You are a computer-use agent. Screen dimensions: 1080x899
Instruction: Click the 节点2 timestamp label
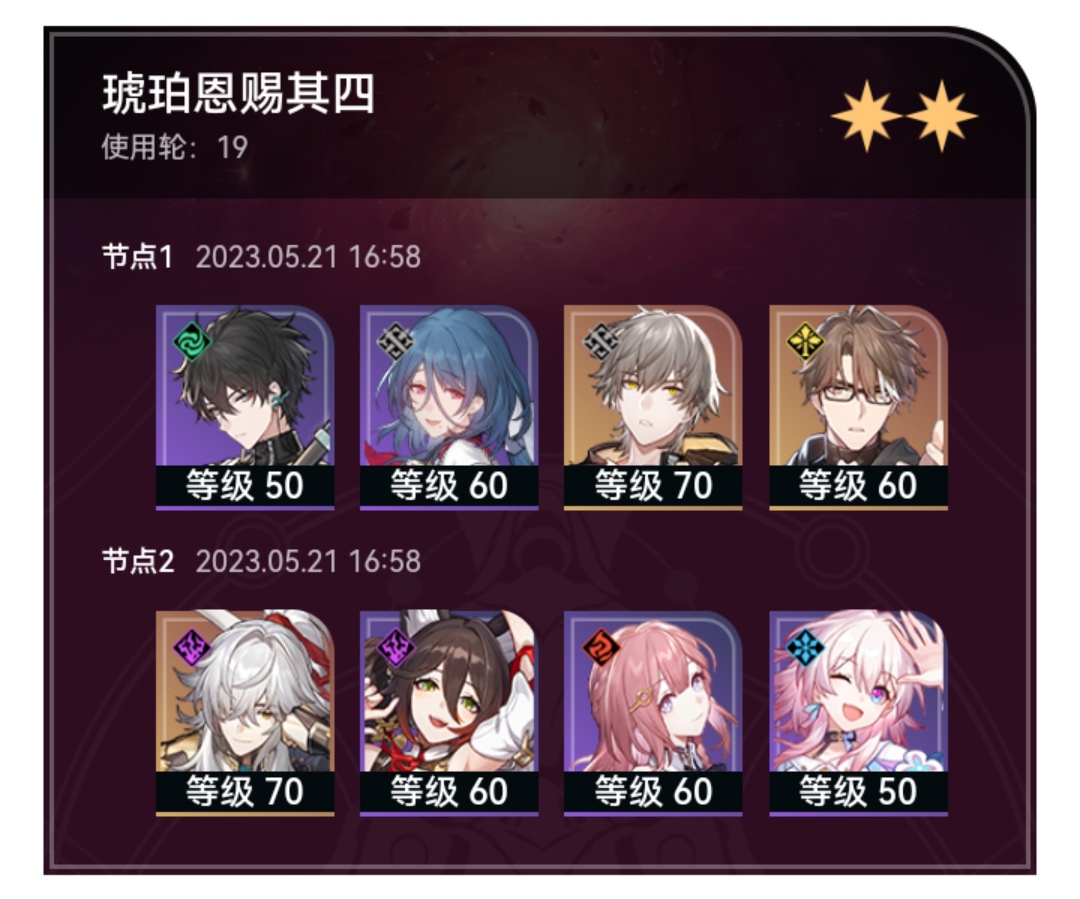coord(309,561)
